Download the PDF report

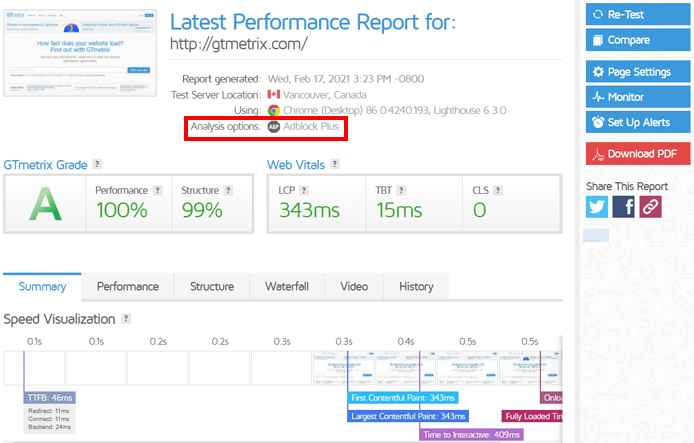[637, 154]
